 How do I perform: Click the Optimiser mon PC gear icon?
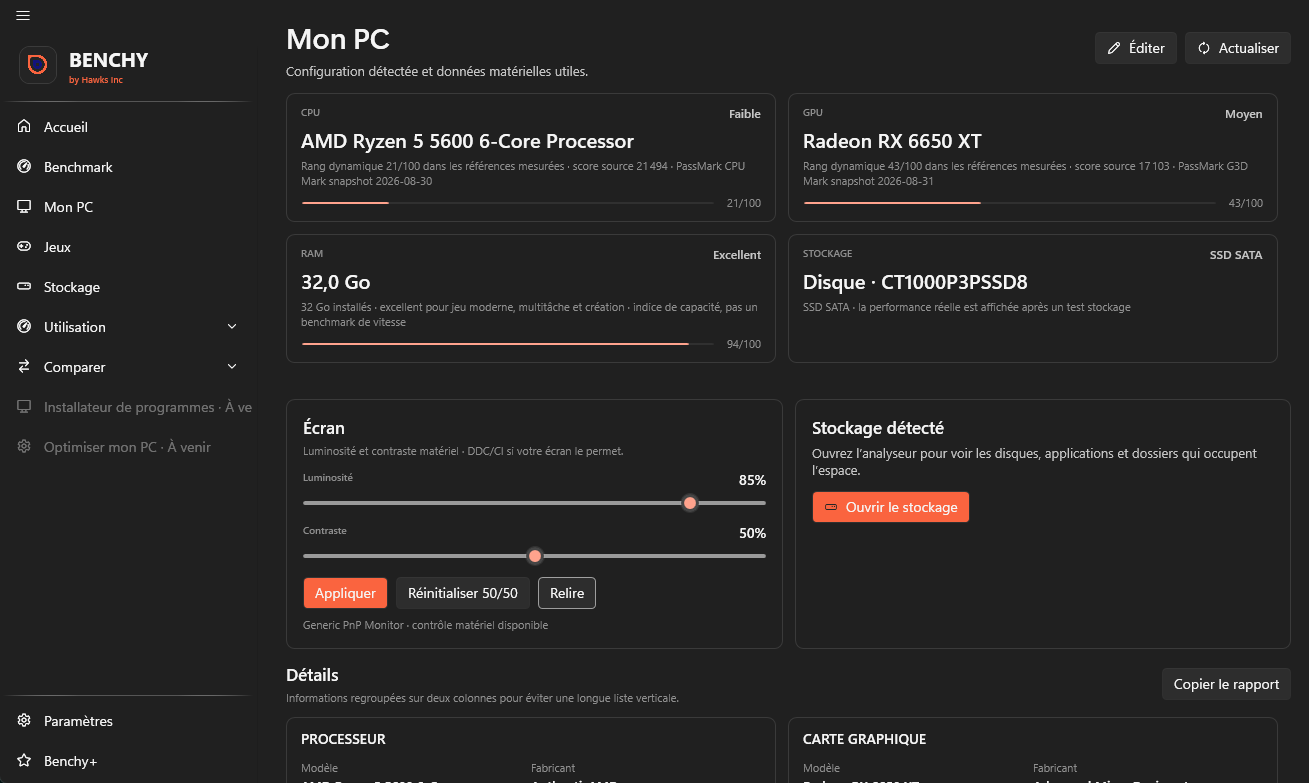[x=24, y=447]
